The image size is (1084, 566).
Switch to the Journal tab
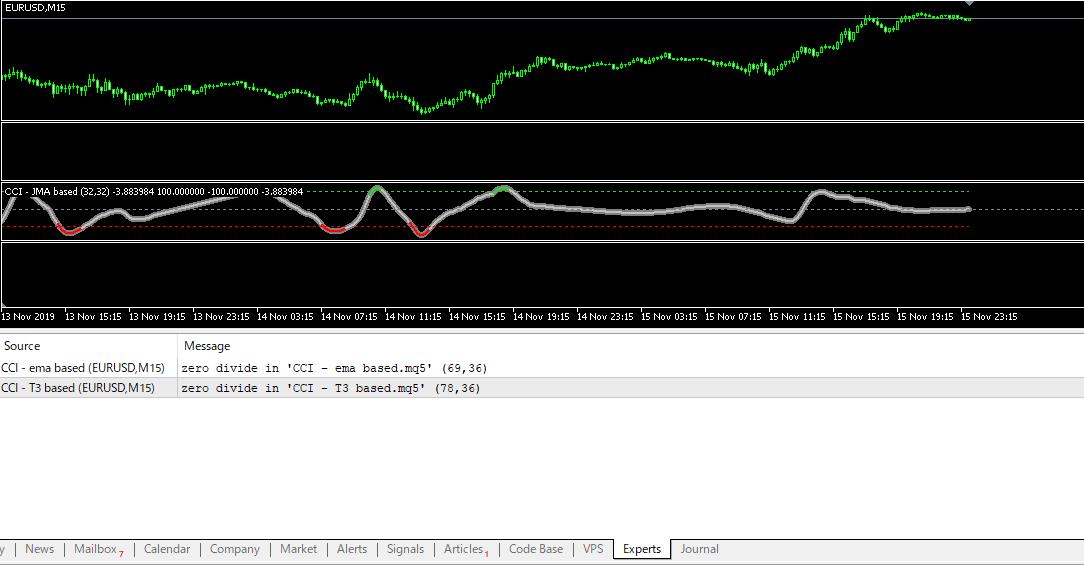point(699,549)
